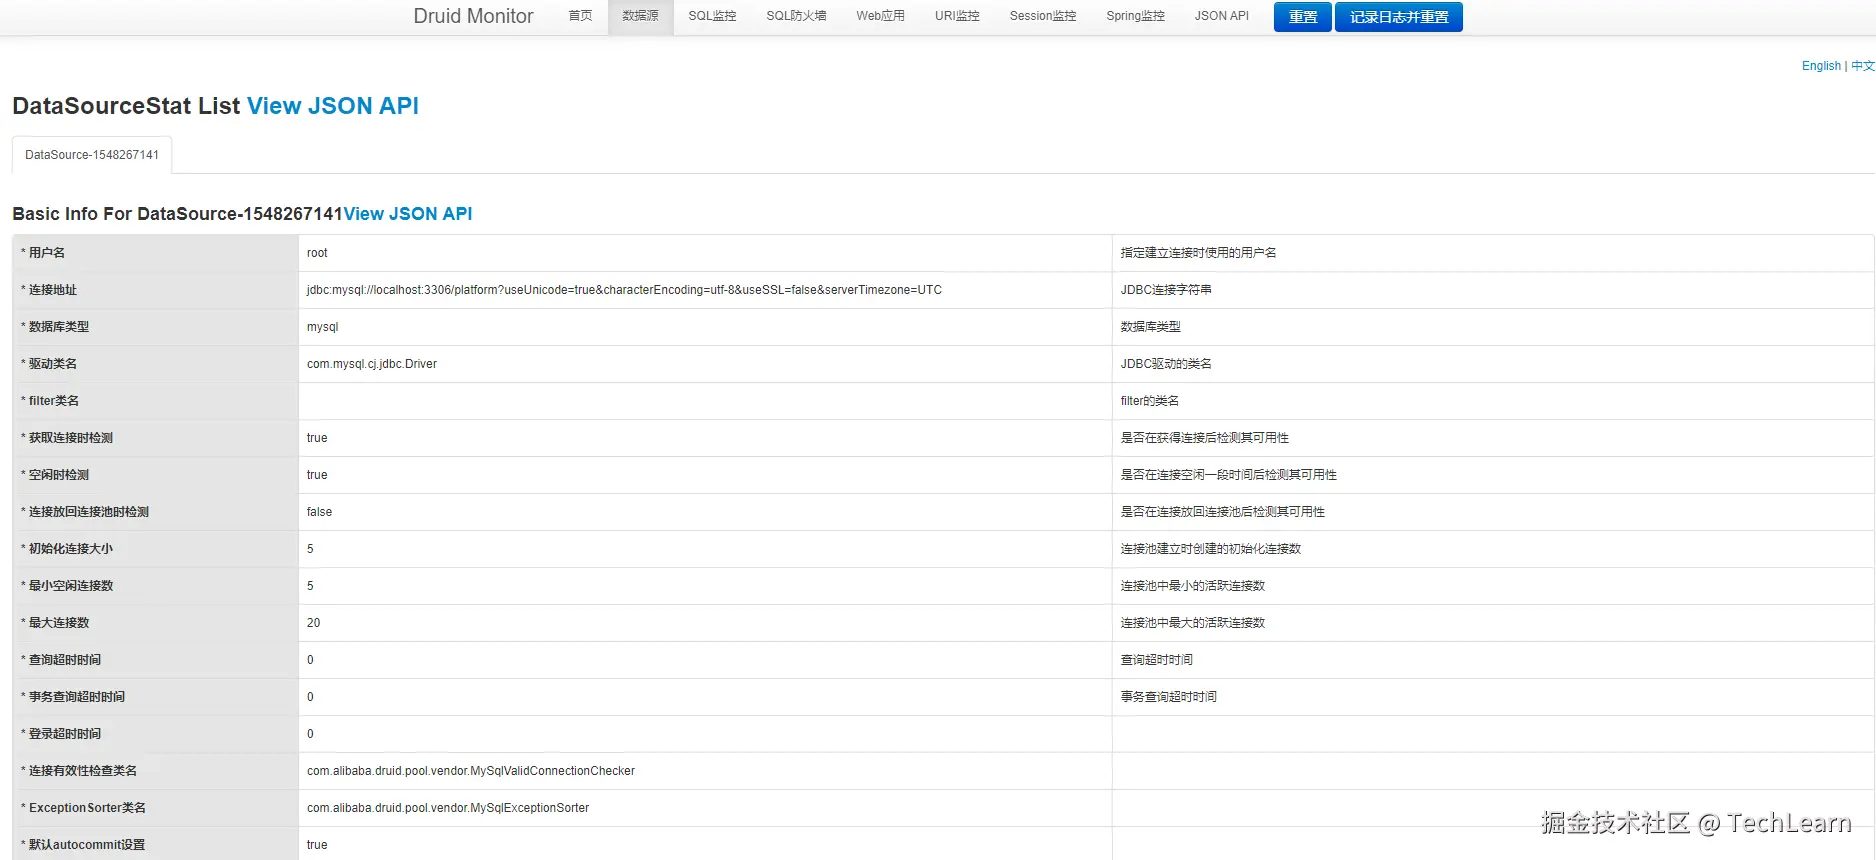
Task: Click the 登录超时时间 row label
Action: coord(64,734)
